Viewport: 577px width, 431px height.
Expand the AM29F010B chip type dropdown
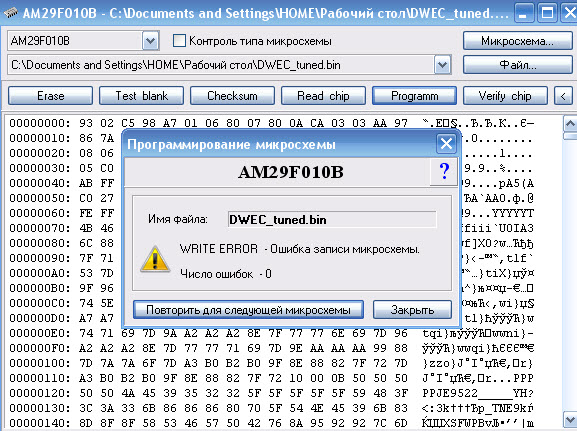pos(150,41)
